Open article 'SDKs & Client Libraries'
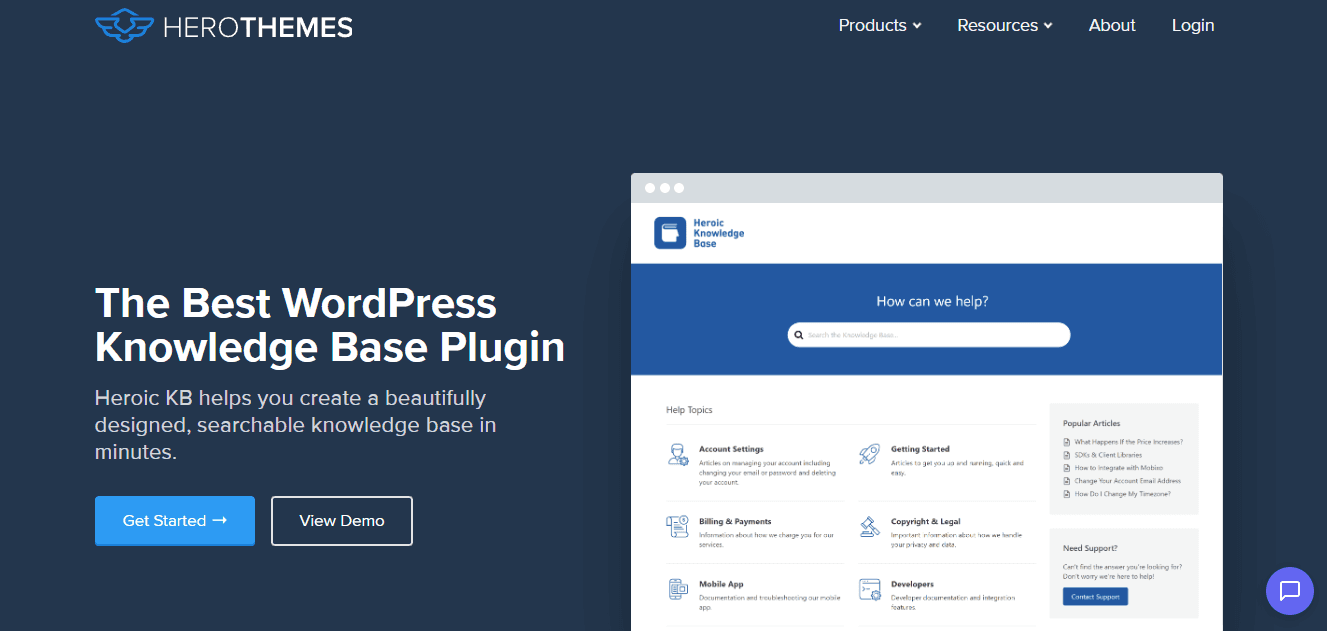This screenshot has height=631, width=1327. [x=1108, y=455]
